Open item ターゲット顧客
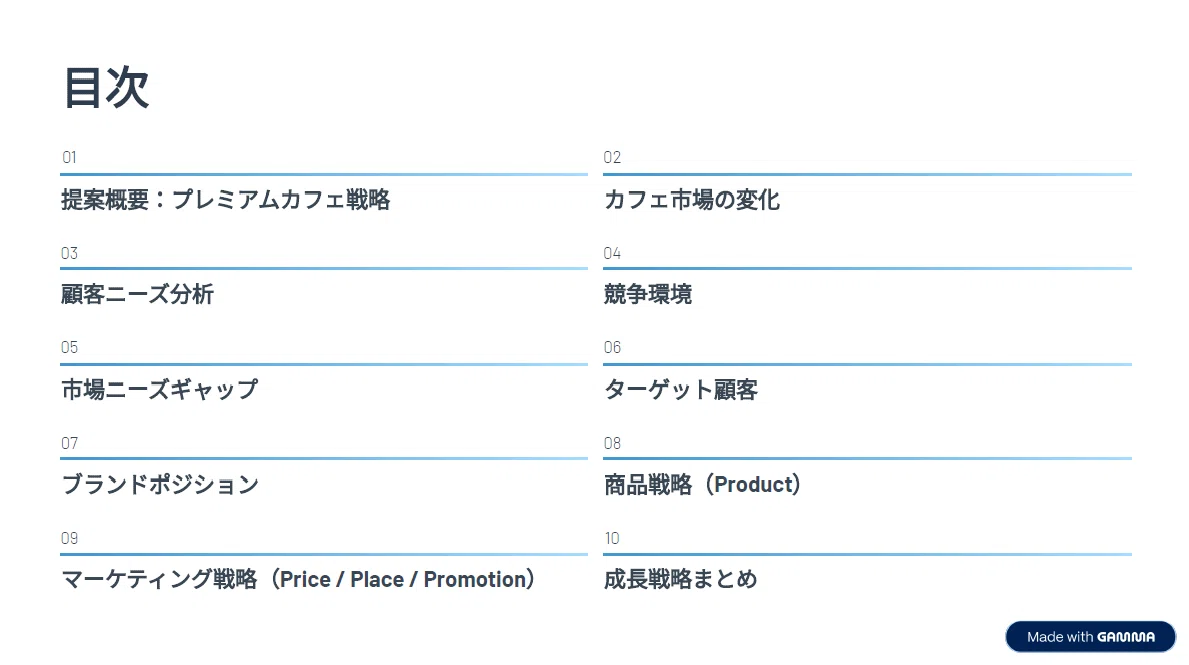 tap(681, 389)
